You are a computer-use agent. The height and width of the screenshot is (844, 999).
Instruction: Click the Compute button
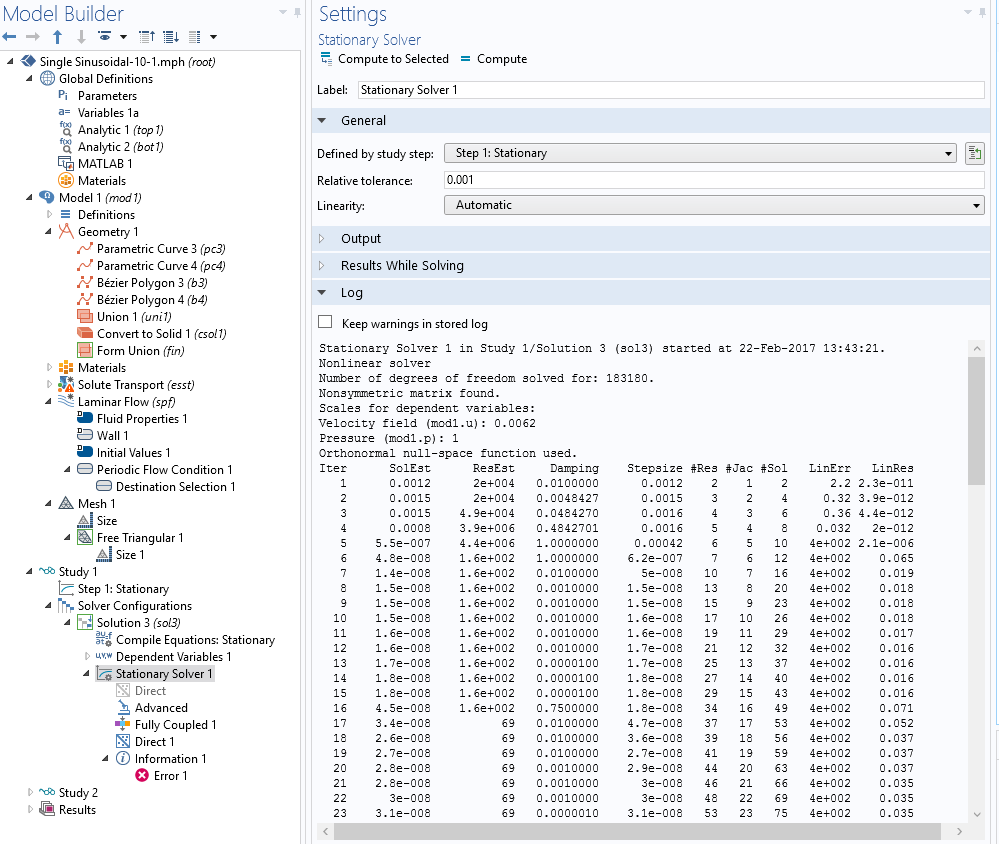tap(494, 59)
